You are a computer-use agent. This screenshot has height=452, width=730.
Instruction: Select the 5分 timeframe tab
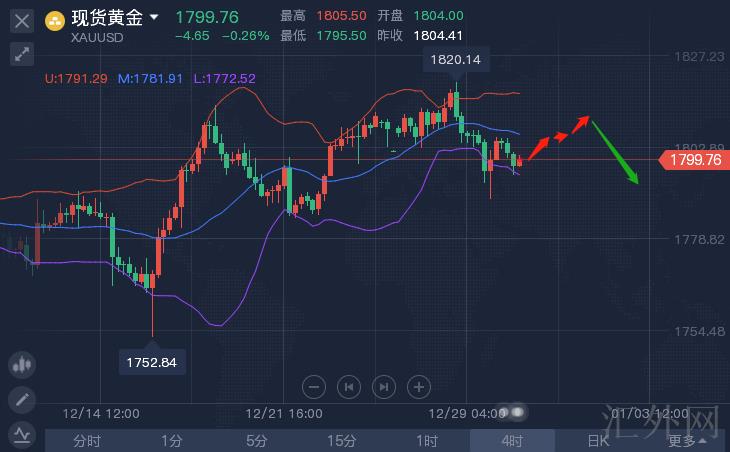(x=257, y=440)
